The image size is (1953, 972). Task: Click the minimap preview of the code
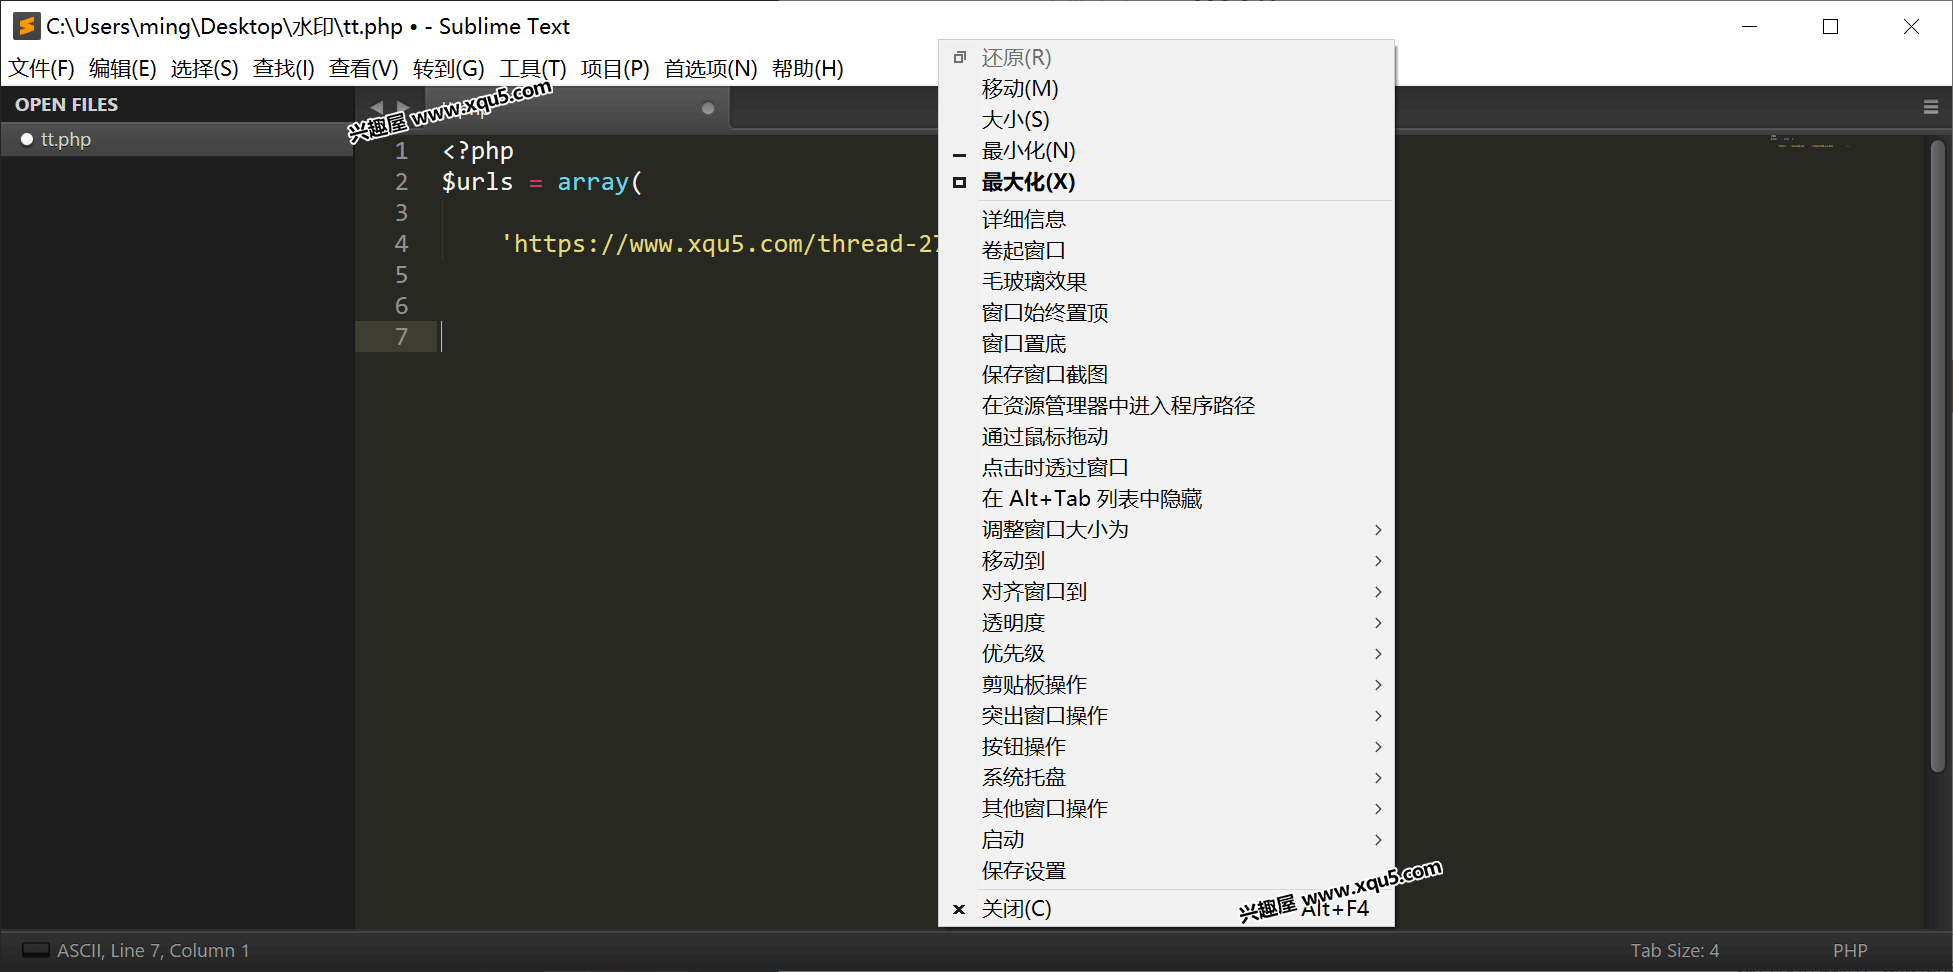pyautogui.click(x=1810, y=142)
